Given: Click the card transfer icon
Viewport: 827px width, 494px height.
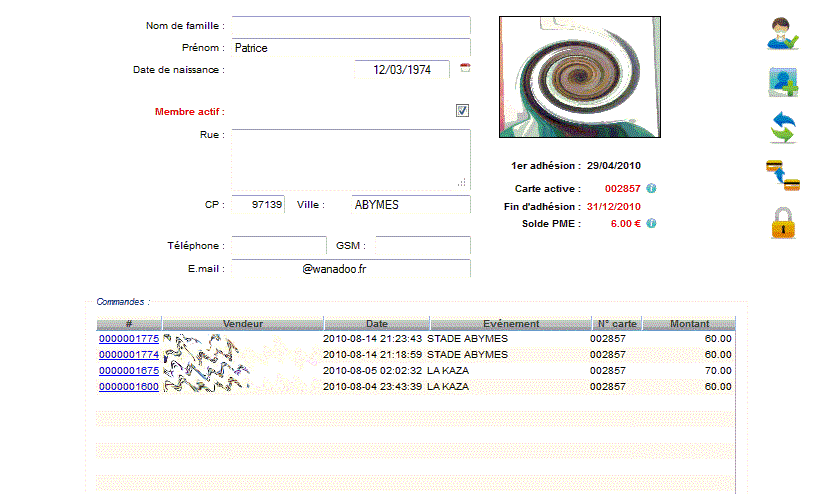Looking at the screenshot, I should 783,175.
